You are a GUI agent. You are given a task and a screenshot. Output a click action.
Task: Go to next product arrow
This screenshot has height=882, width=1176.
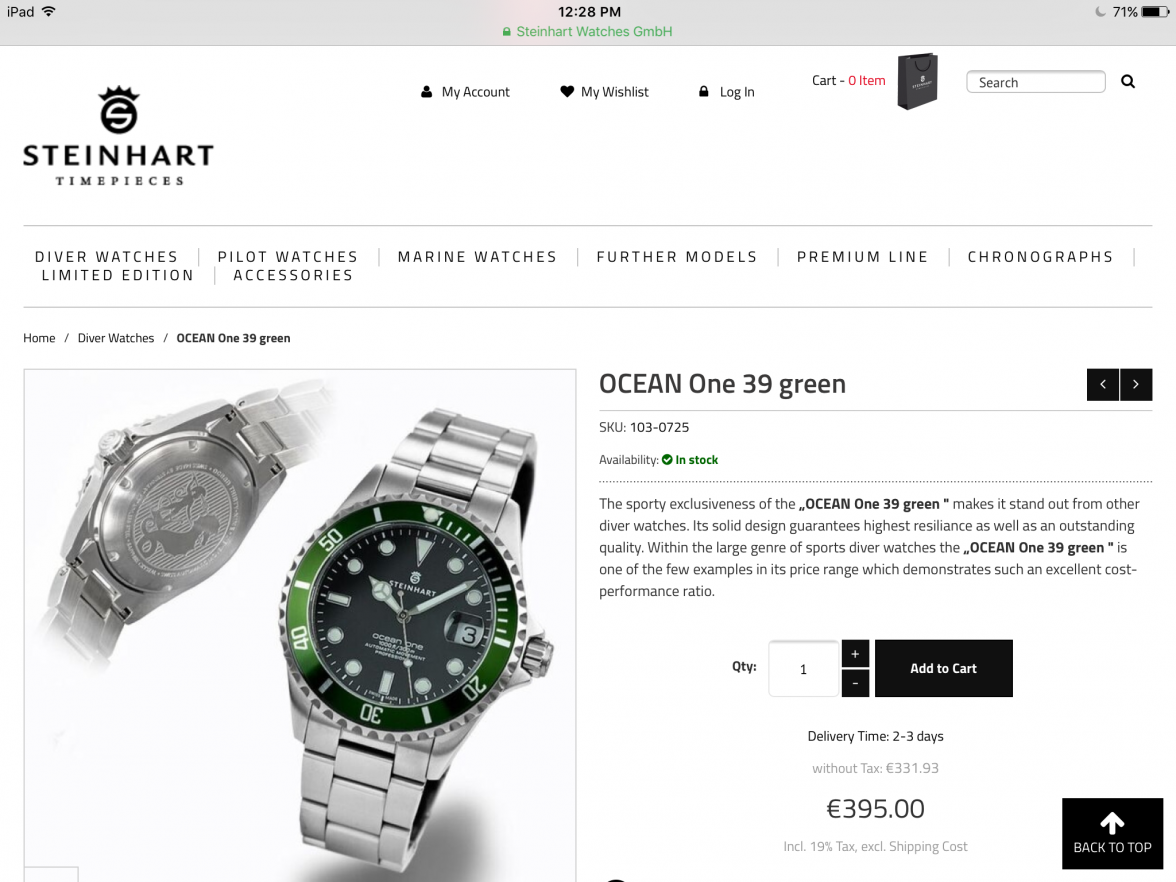pos(1136,384)
